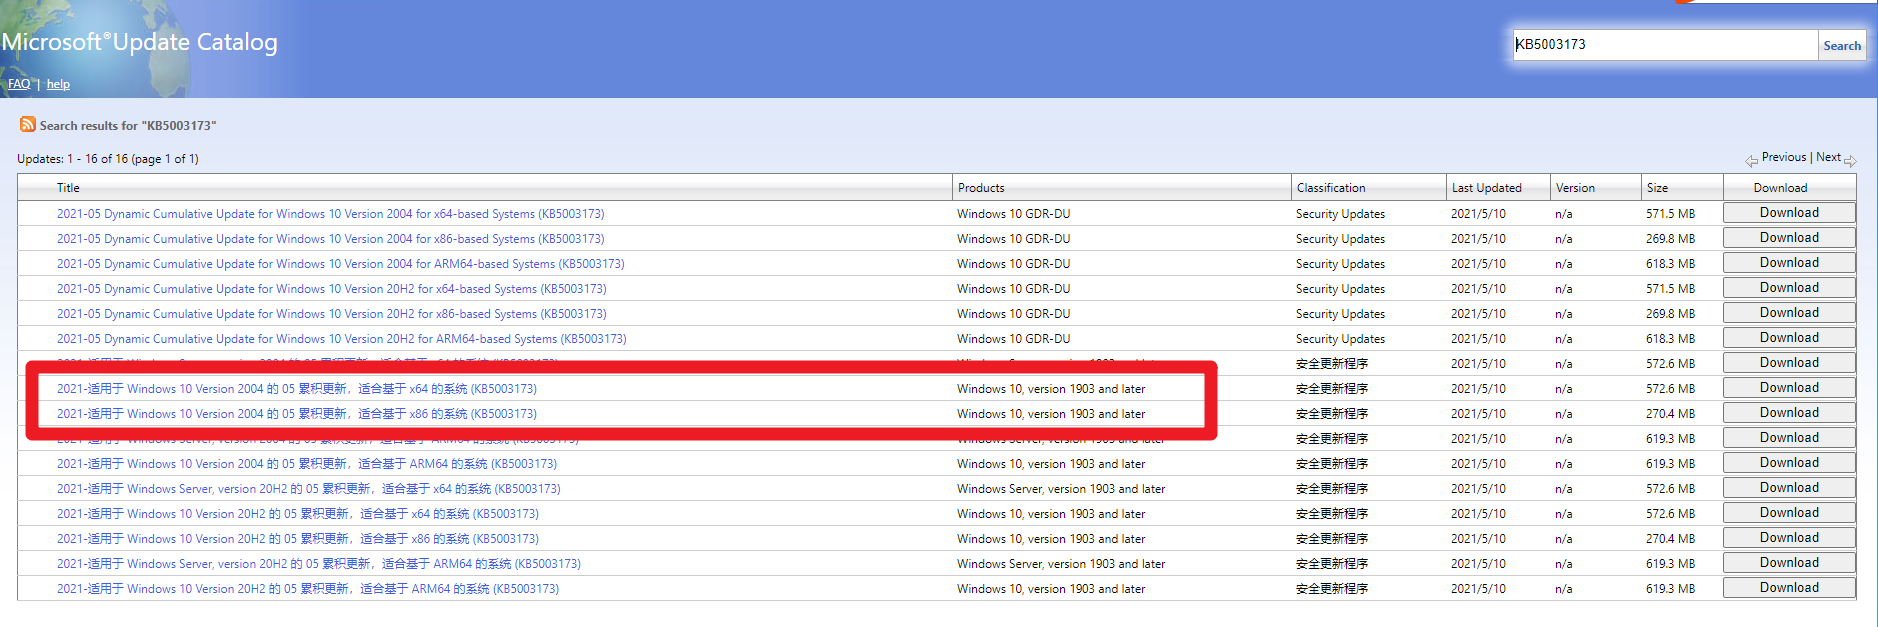1878x627 pixels.
Task: Click the Microsoft Update Catalog logo title
Action: (x=139, y=42)
